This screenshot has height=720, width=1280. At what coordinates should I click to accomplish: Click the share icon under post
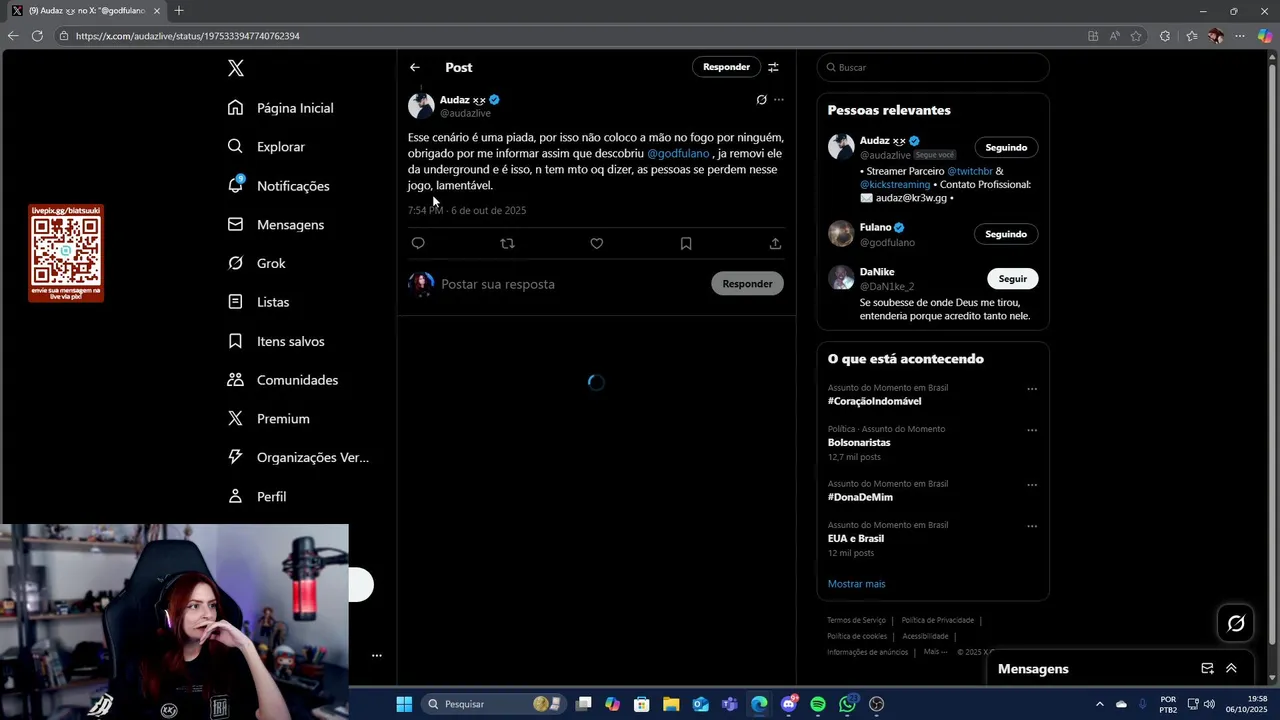(775, 243)
